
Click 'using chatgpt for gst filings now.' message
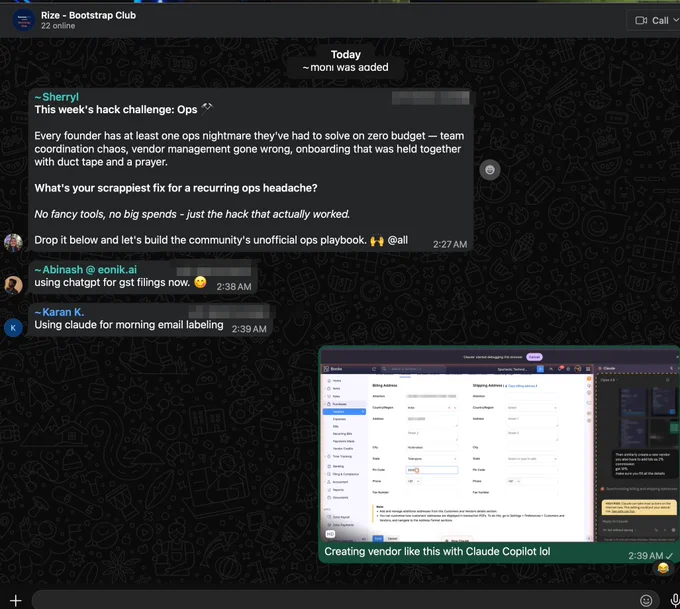click(x=112, y=282)
